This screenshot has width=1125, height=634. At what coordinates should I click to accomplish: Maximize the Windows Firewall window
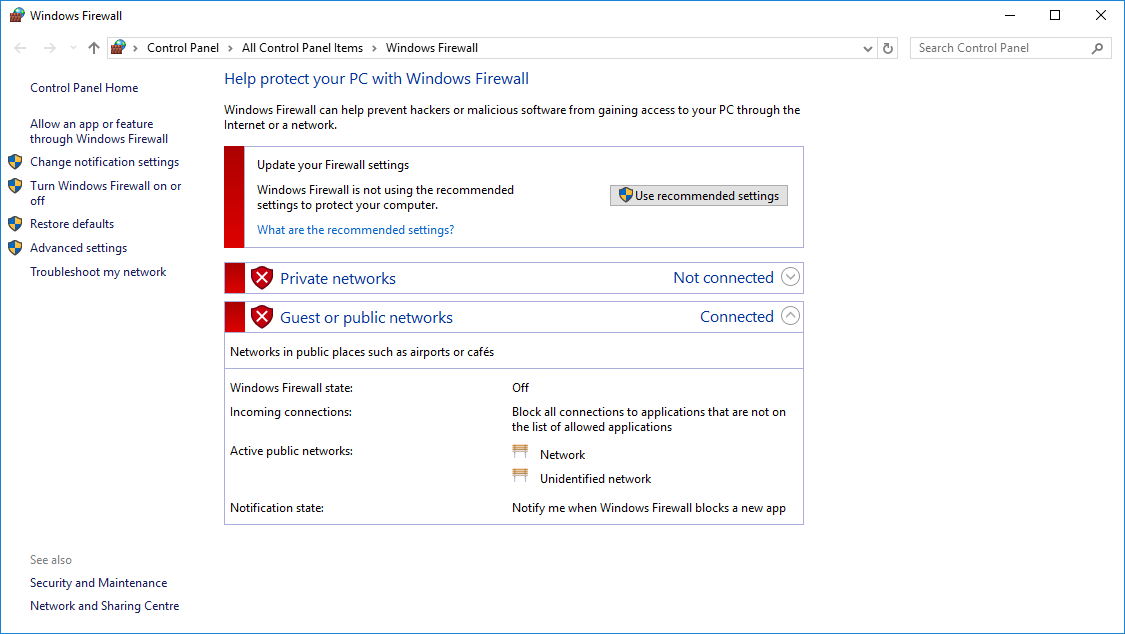(1055, 15)
